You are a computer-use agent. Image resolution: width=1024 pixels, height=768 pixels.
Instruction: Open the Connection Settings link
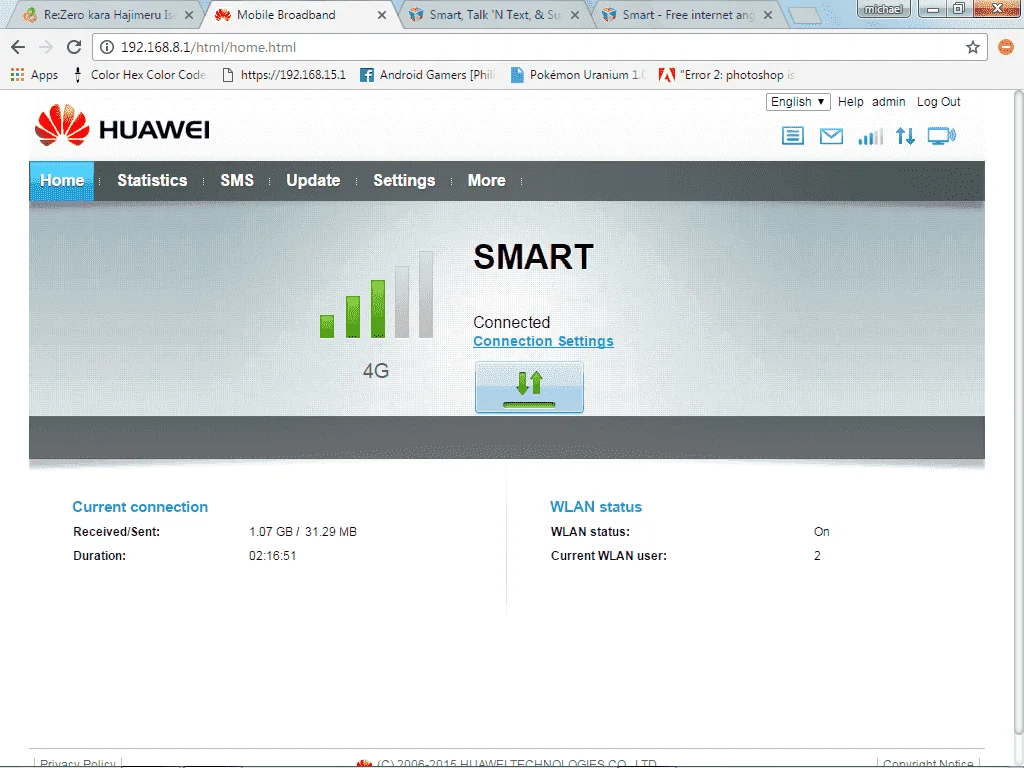click(x=543, y=342)
